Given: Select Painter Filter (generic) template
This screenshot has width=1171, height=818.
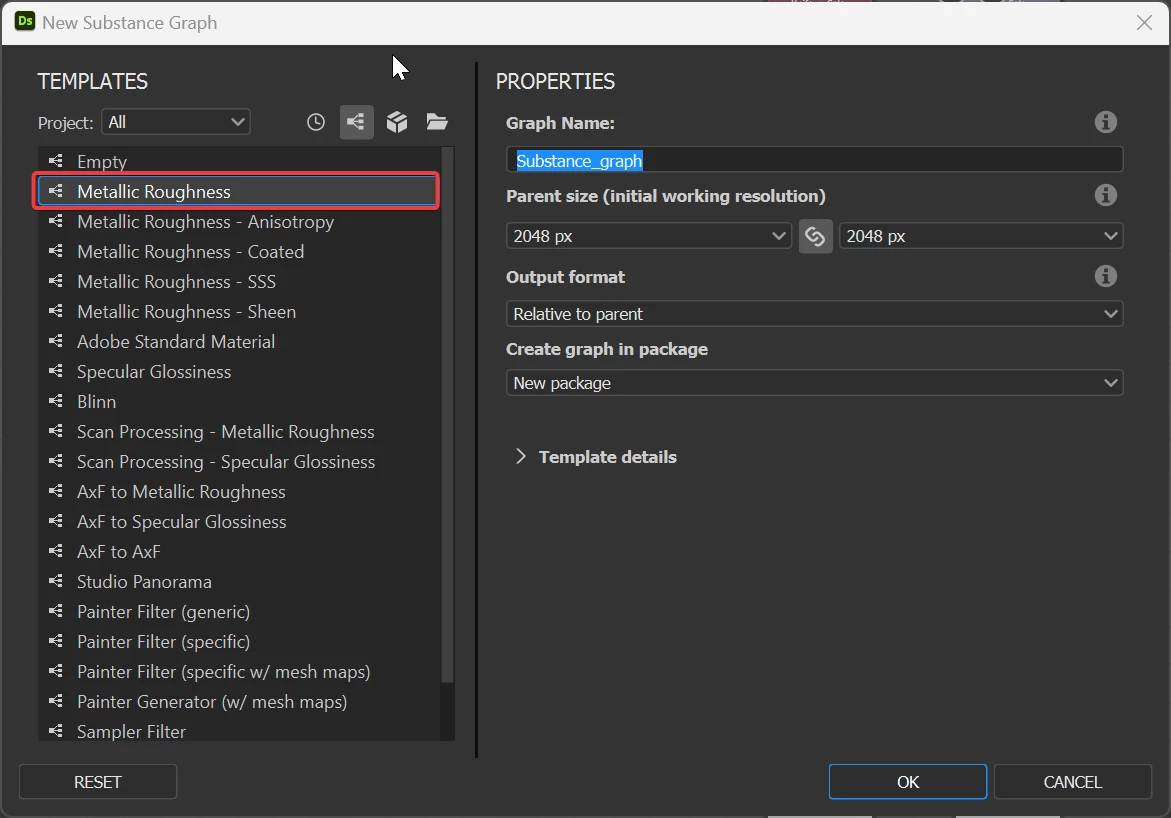Looking at the screenshot, I should coord(239,612).
